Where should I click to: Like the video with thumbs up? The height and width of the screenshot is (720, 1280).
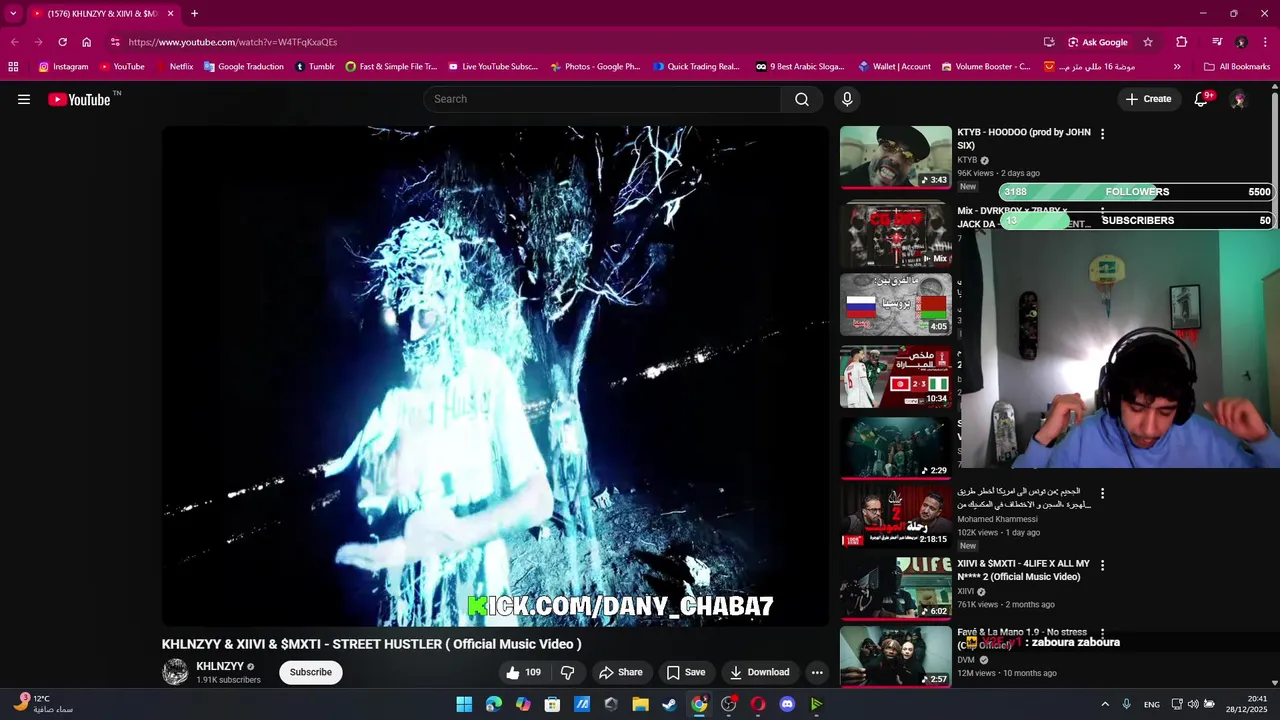point(524,672)
